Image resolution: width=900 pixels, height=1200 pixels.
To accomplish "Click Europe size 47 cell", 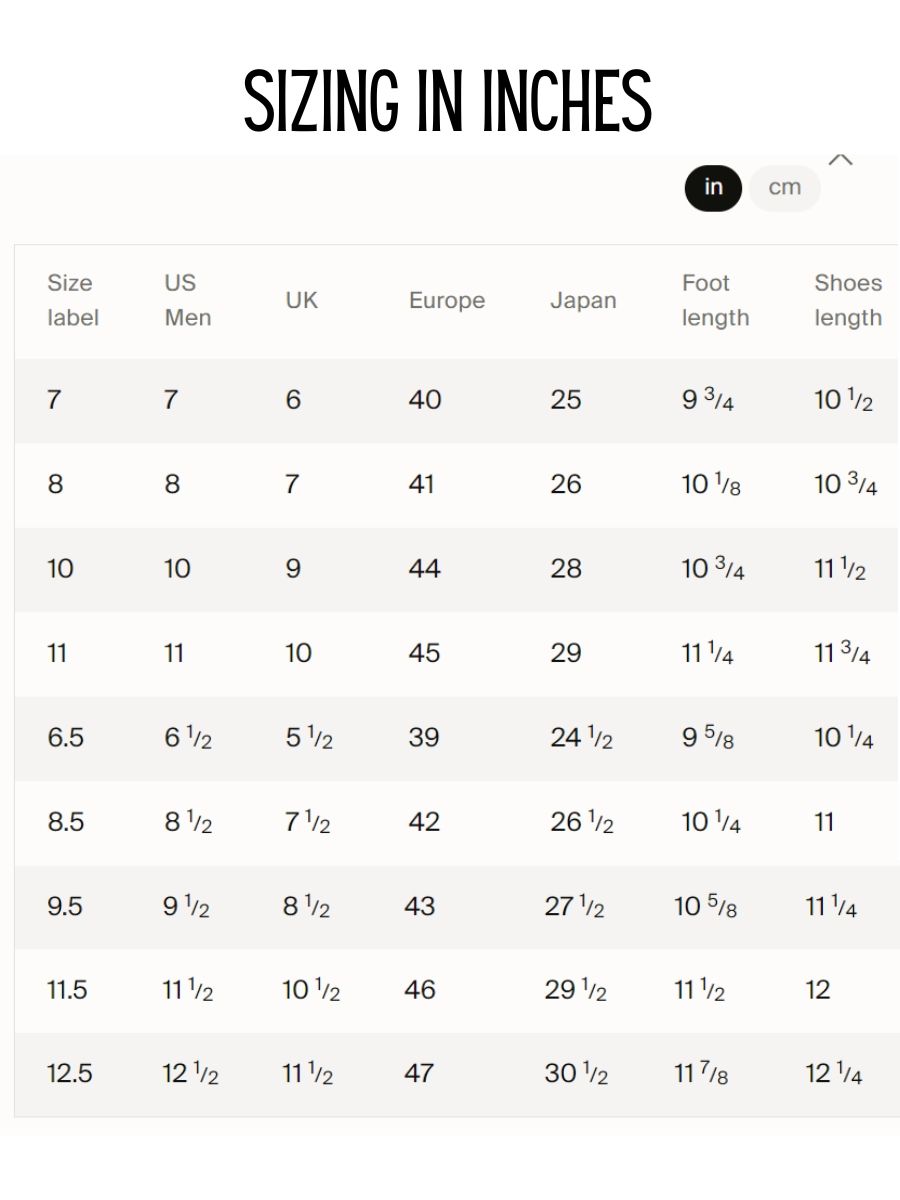I will point(419,1074).
